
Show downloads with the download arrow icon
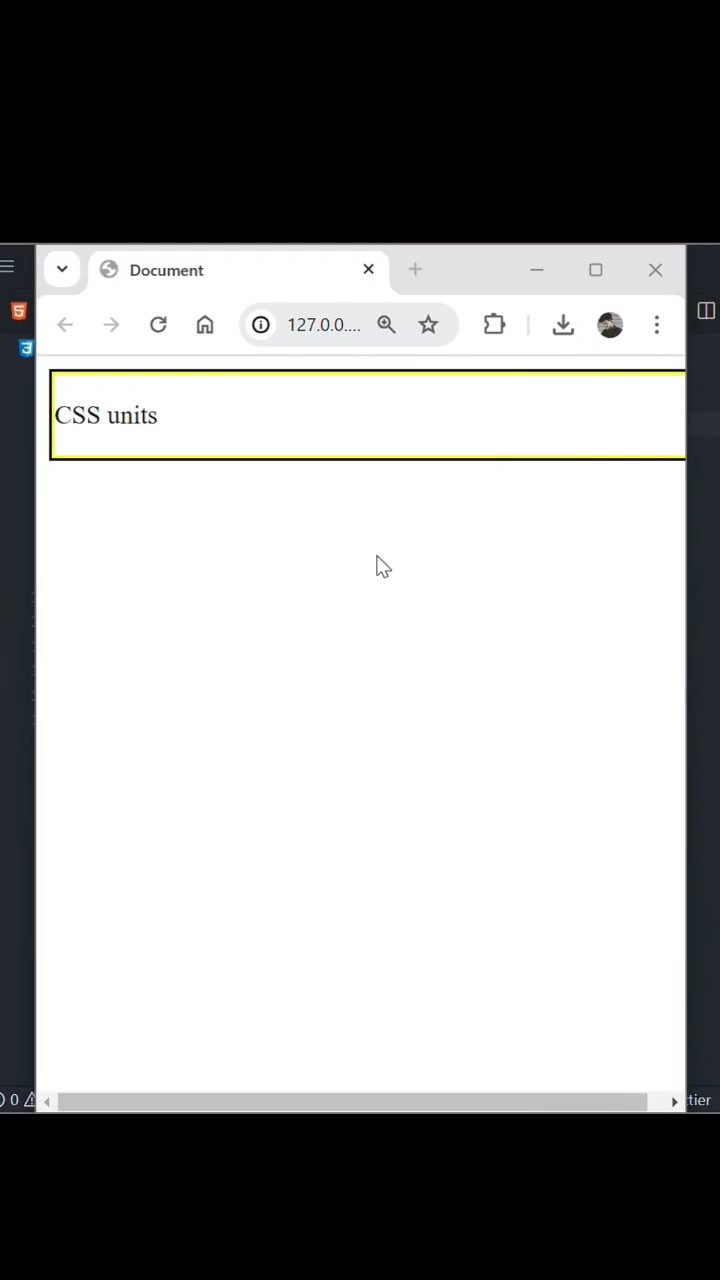tap(563, 324)
